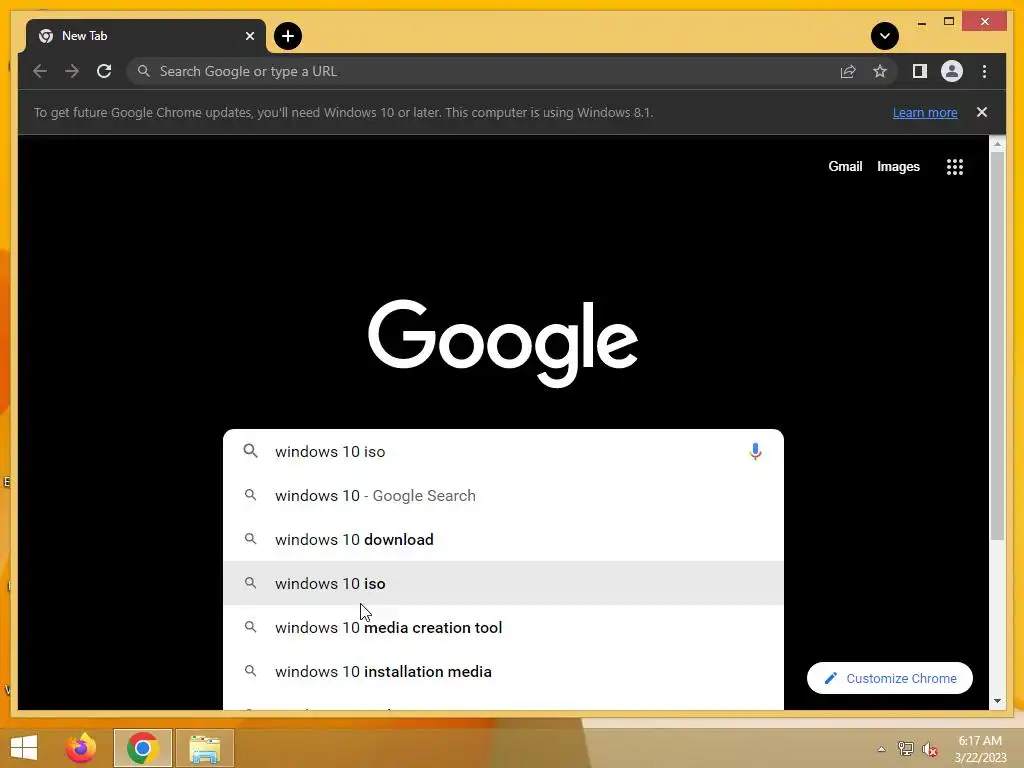This screenshot has width=1024, height=768.
Task: Click the back navigation arrow
Action: click(40, 71)
